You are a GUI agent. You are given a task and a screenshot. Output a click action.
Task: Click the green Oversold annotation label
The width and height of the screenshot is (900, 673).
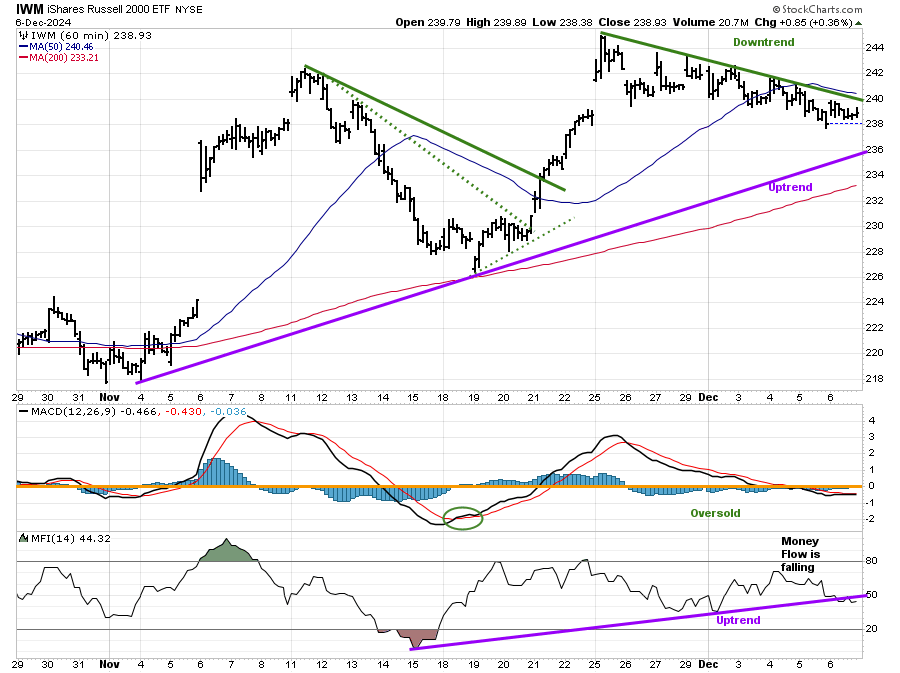[715, 513]
